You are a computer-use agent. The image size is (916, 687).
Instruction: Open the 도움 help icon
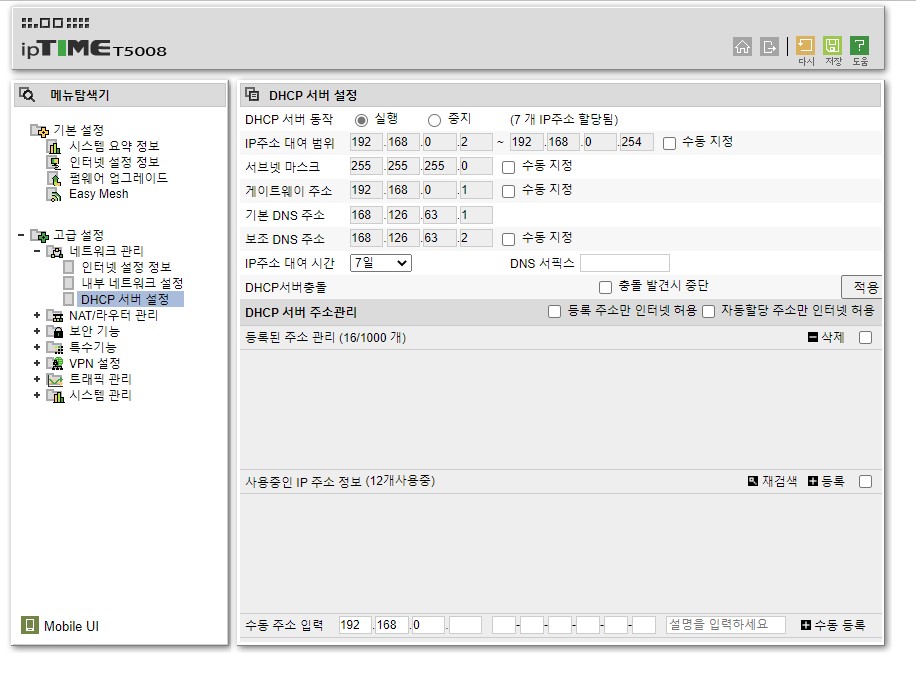pos(859,46)
